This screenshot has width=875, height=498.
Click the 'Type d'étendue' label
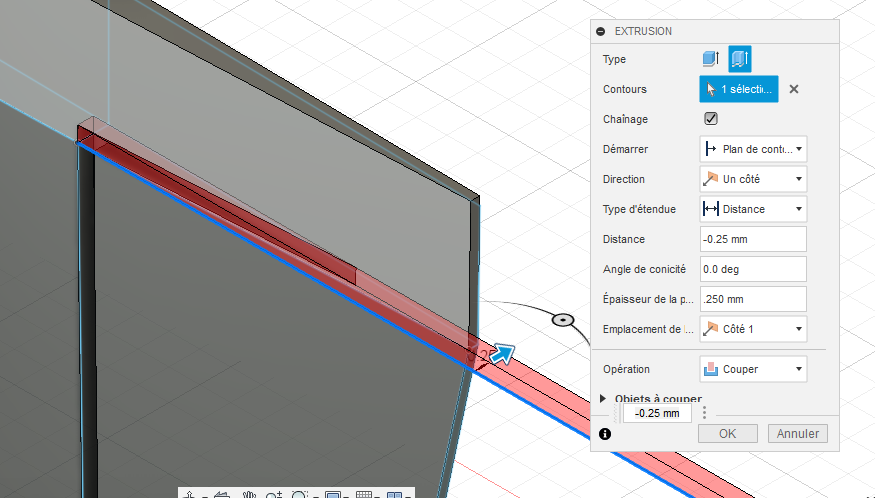click(639, 209)
